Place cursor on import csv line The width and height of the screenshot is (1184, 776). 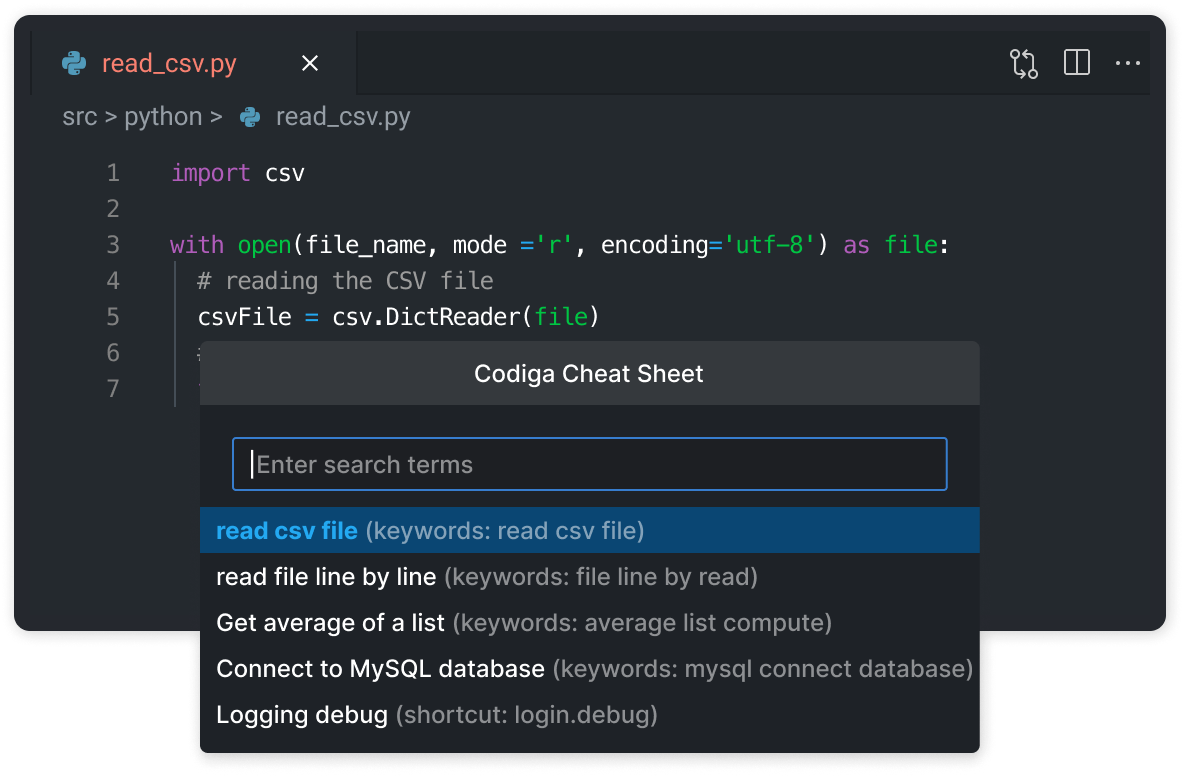point(238,173)
